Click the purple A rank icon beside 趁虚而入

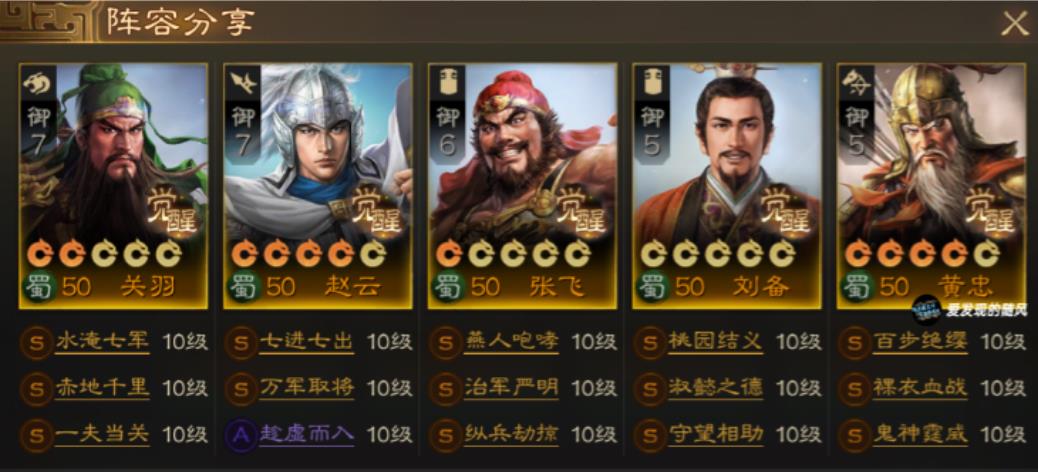(x=241, y=435)
